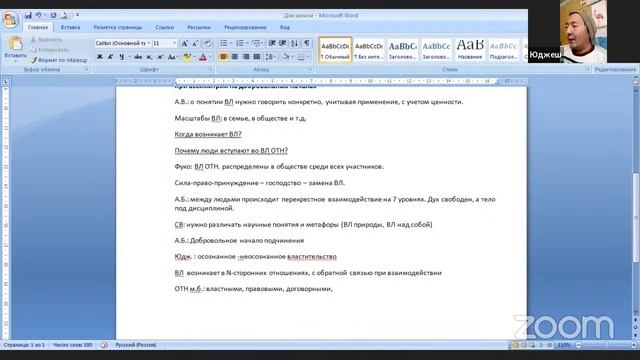Apply yellow text highlight color
This screenshot has height=360, width=640.
coord(187,57)
